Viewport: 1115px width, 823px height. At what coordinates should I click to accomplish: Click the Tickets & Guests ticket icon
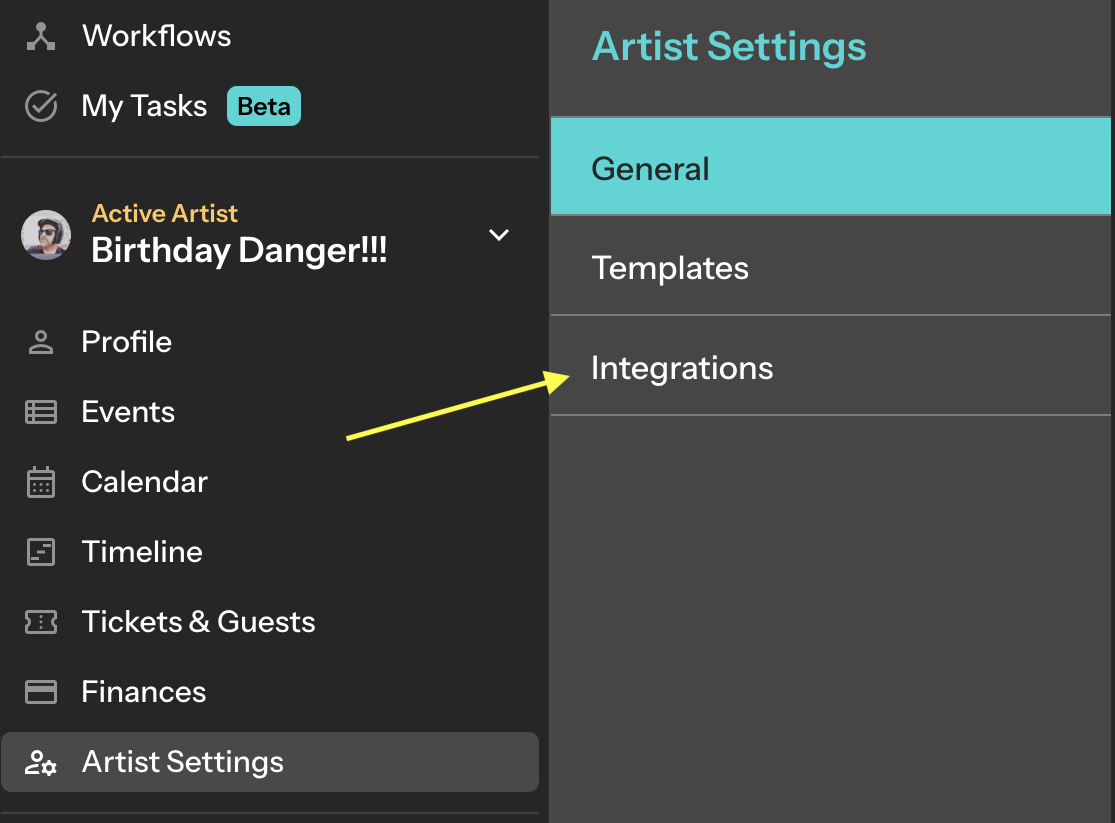tap(41, 622)
